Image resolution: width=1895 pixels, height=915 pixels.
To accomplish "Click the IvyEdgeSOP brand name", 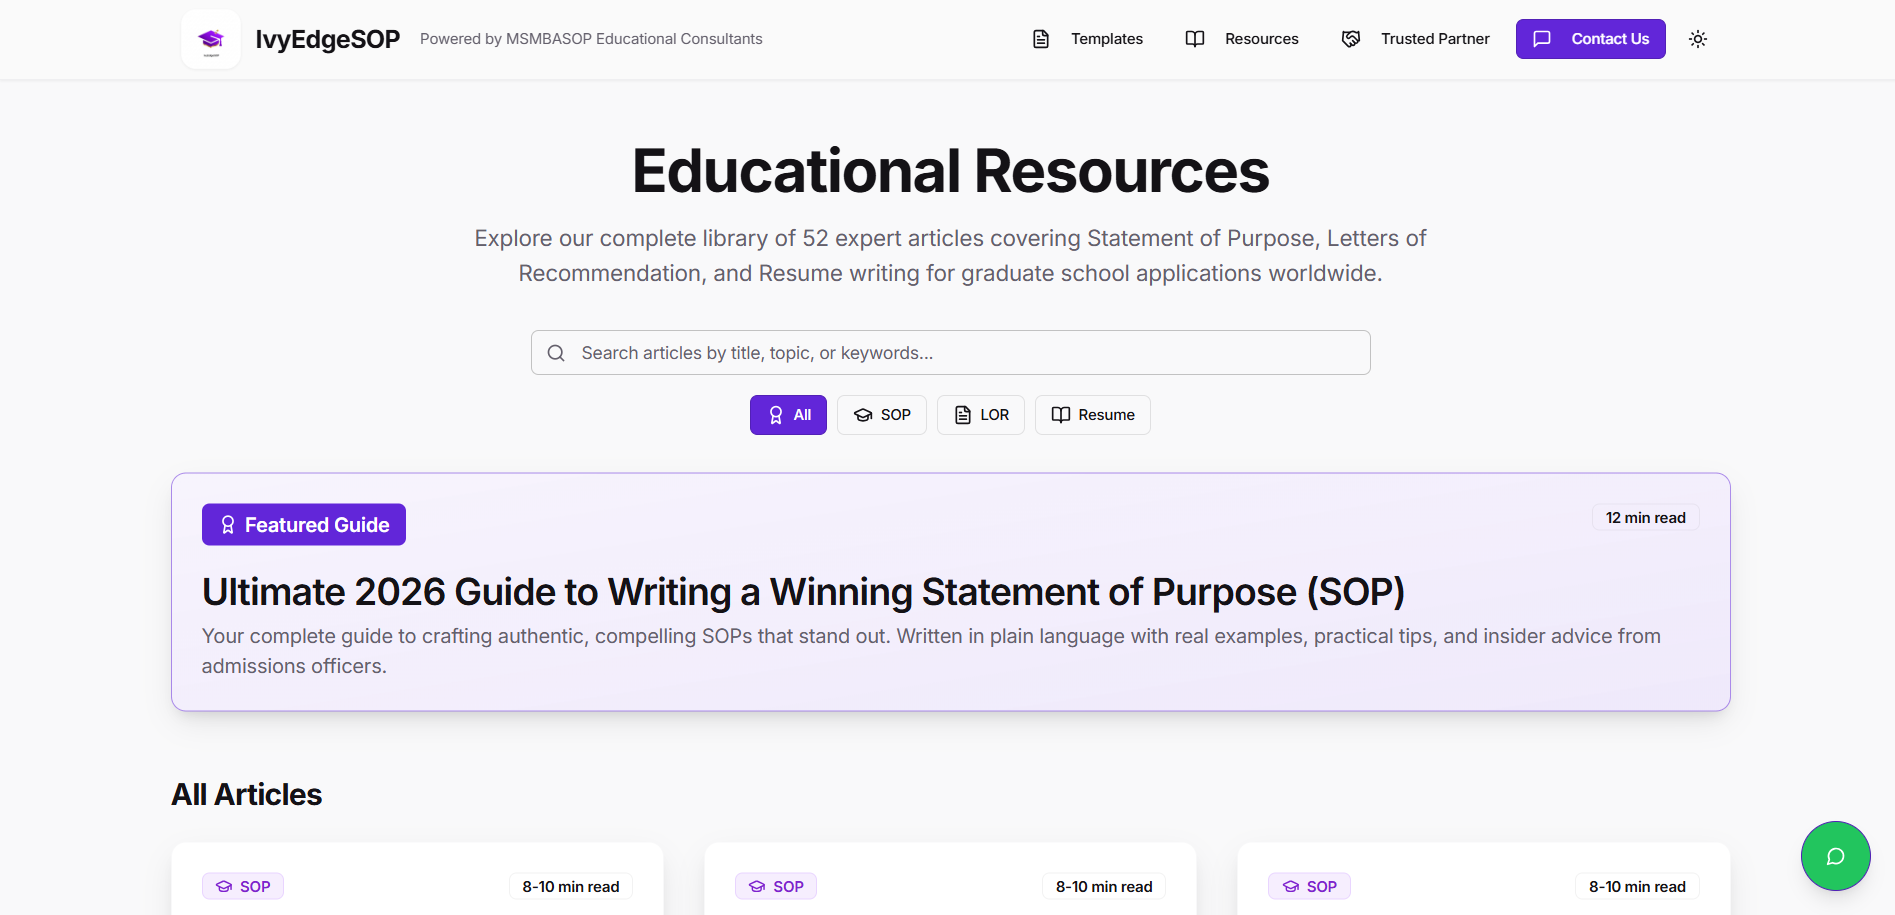I will click(x=327, y=39).
